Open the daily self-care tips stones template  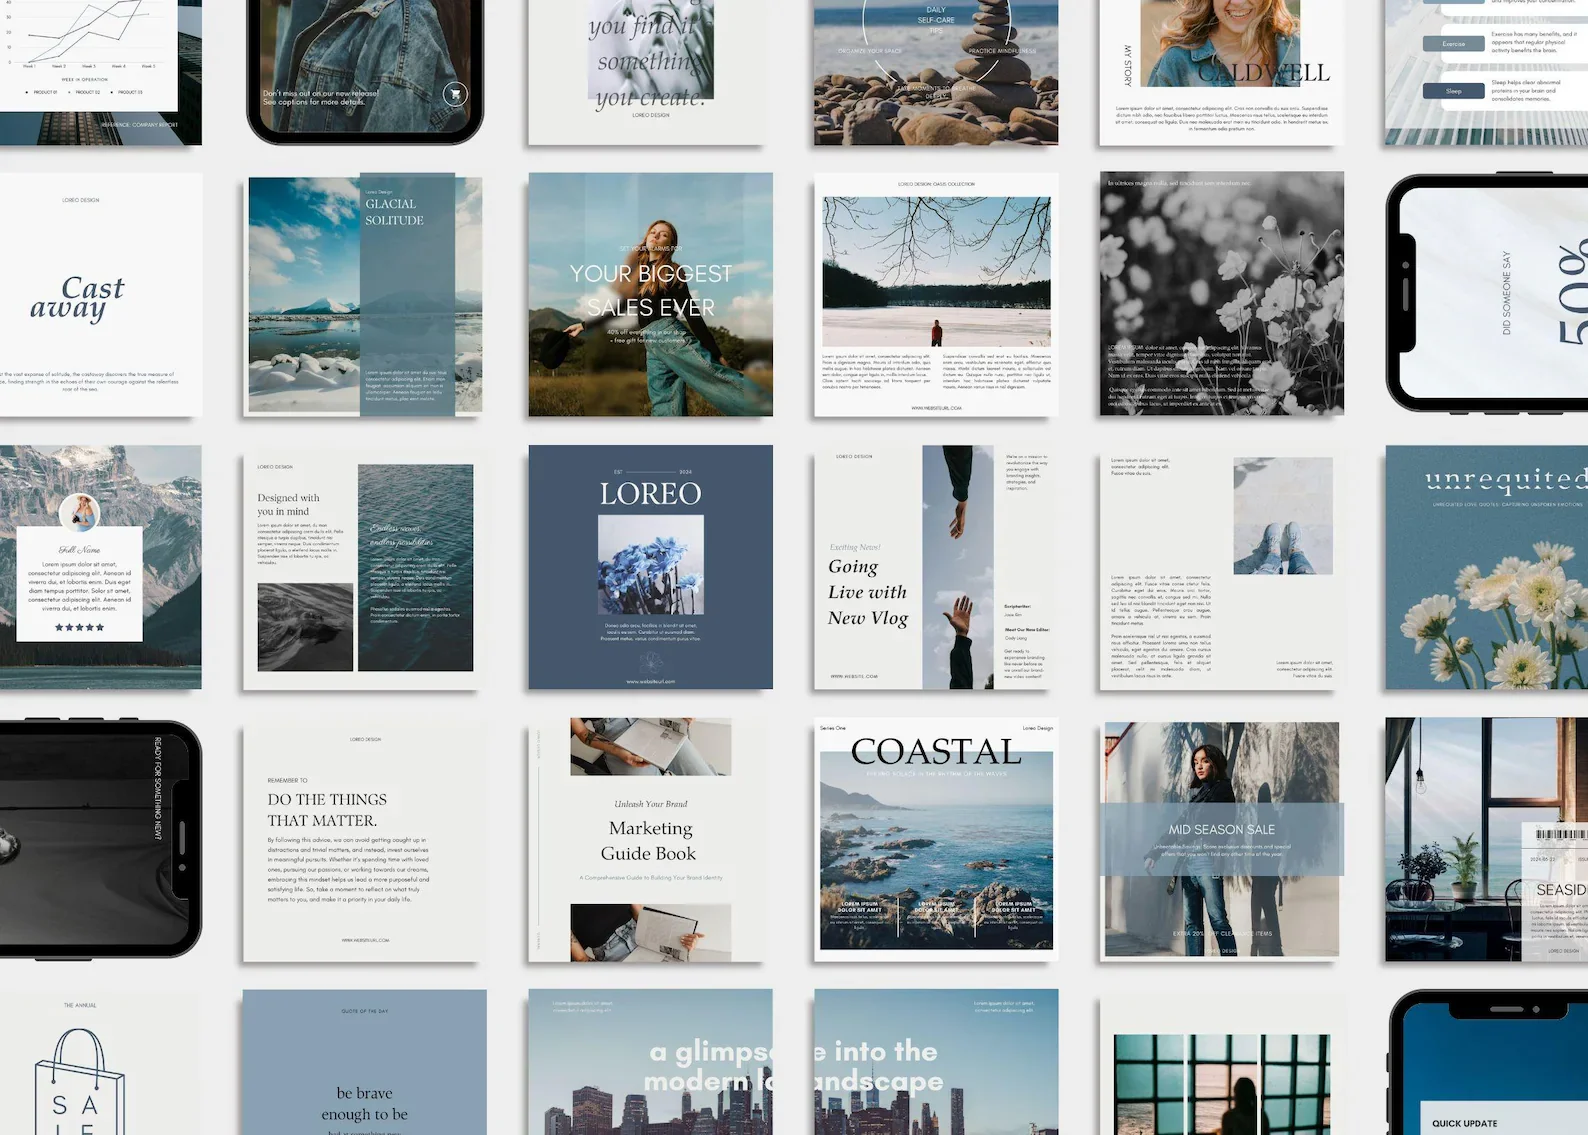point(936,72)
